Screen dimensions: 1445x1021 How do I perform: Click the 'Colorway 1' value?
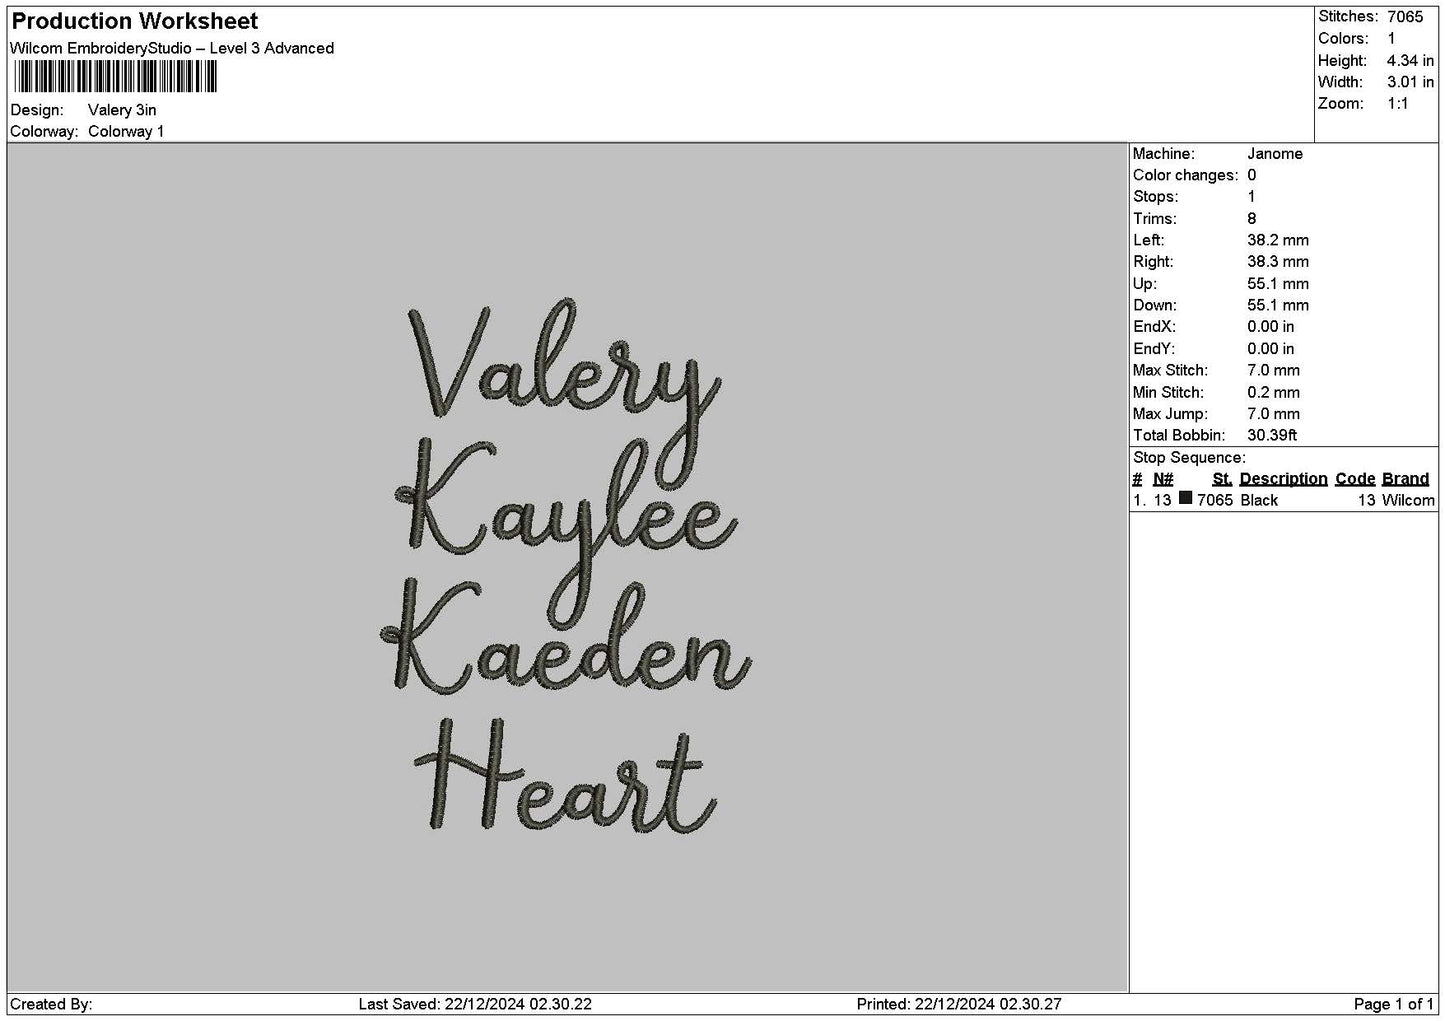pyautogui.click(x=126, y=132)
